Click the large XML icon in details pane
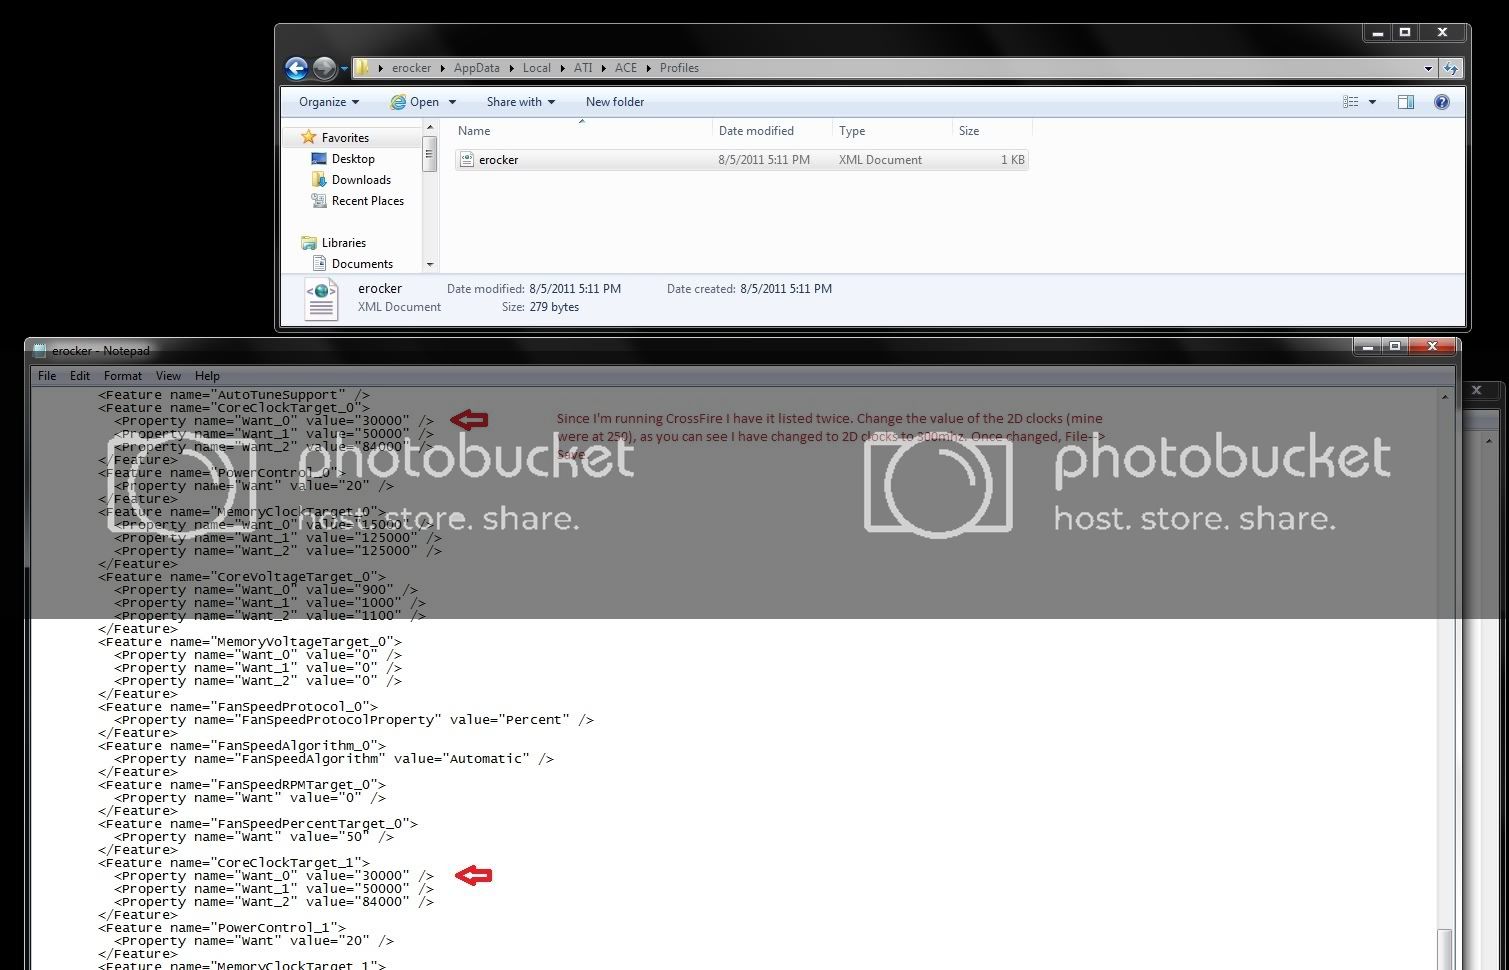 pyautogui.click(x=321, y=298)
